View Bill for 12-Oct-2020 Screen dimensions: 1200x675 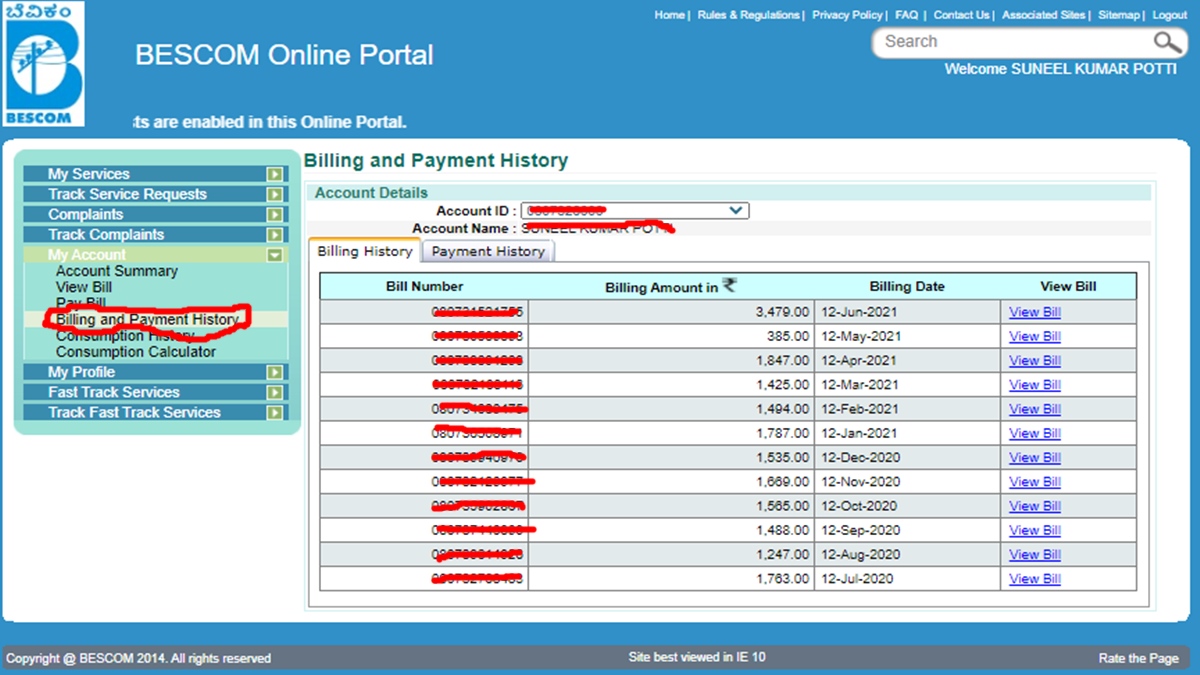pos(1035,506)
